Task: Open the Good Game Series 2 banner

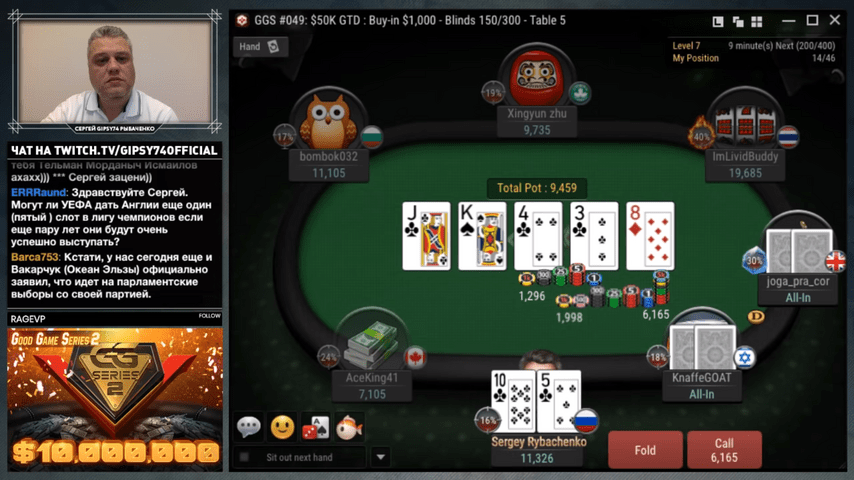Action: click(x=114, y=399)
